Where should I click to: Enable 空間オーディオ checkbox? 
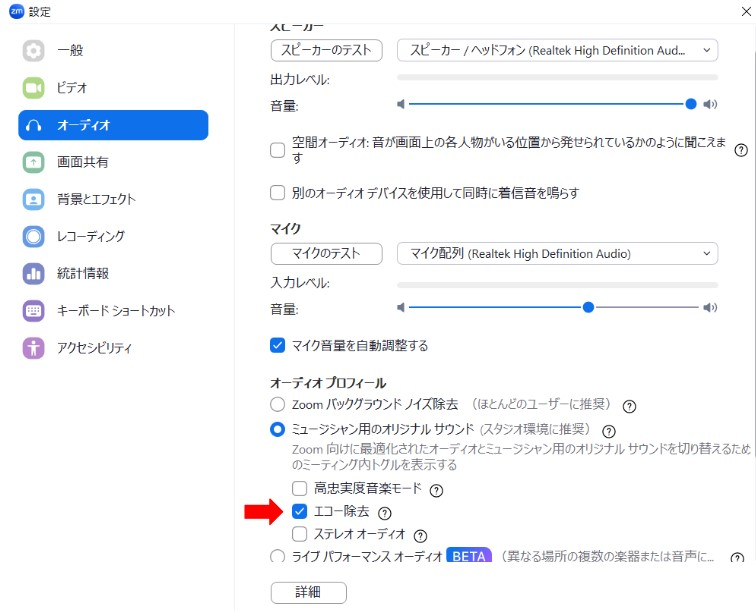[x=278, y=150]
